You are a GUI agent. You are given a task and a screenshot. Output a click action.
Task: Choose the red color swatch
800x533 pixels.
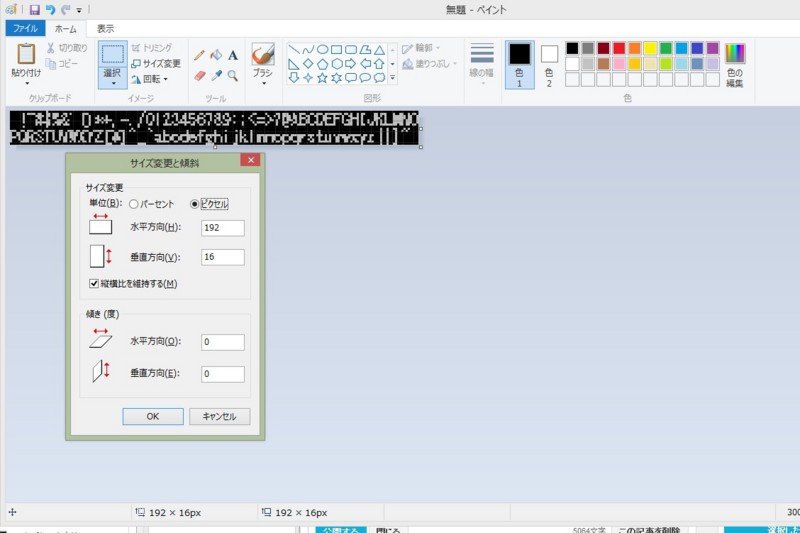tap(619, 48)
